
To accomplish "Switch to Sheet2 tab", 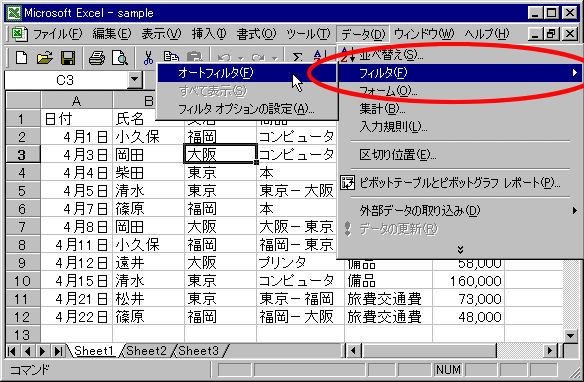I will click(x=146, y=351).
